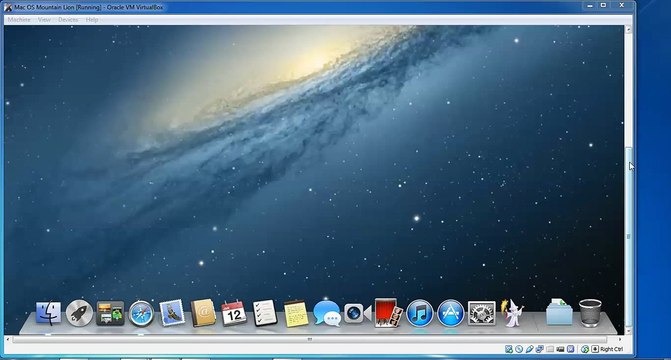Image resolution: width=671 pixels, height=360 pixels.
Task: Click the vertical scrollbar thumb
Action: [628, 237]
